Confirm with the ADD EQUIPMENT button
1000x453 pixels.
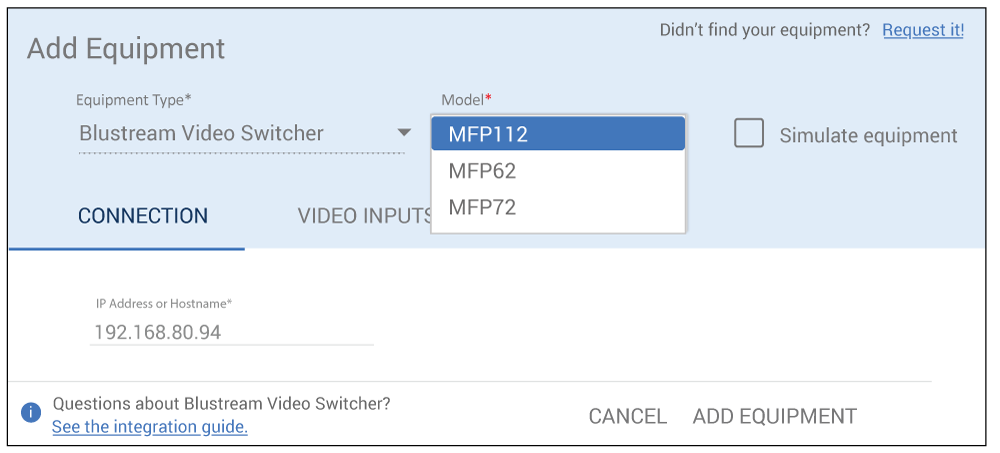point(774,416)
